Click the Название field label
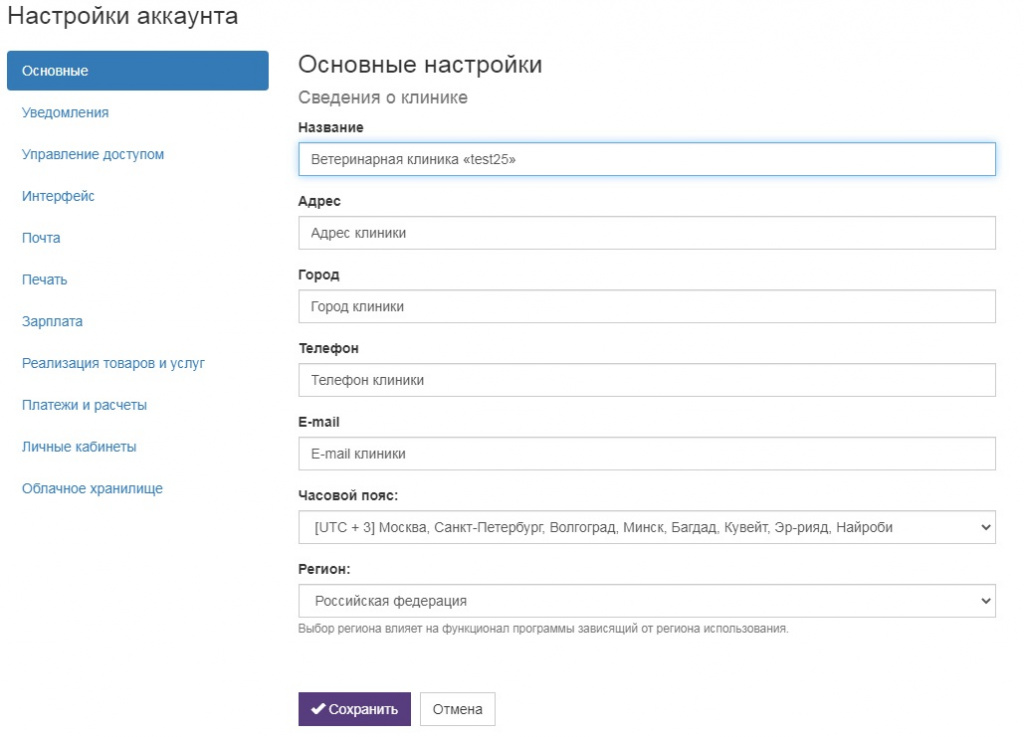Screen dimensions: 1024x737 pos(330,127)
